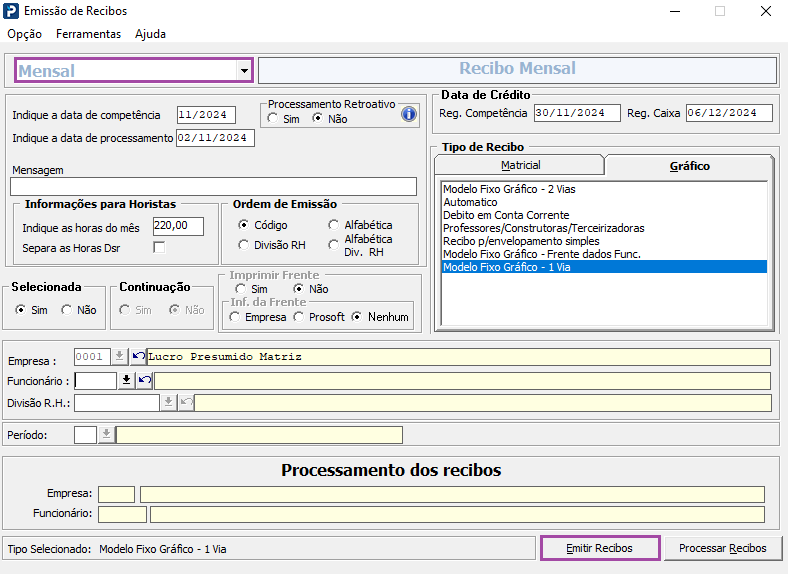Screen dimensions: 788x574
Task: Click the Processar Recibos button
Action: pos(722,548)
